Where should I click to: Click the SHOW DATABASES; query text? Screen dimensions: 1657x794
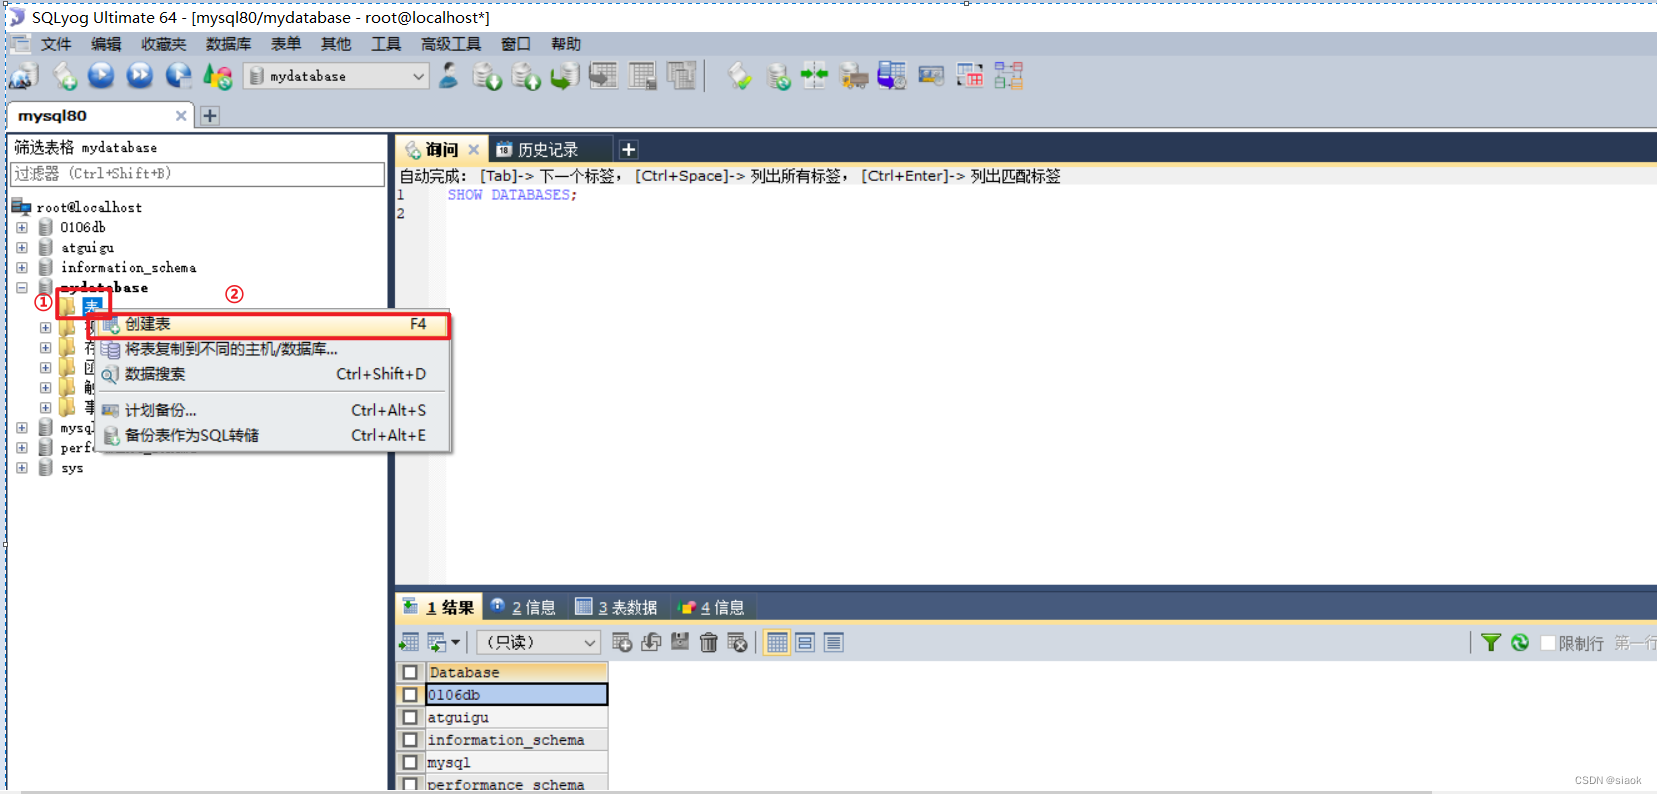point(512,195)
